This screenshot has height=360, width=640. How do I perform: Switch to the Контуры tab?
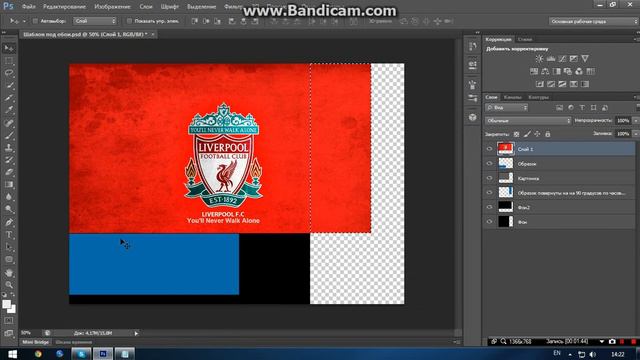pyautogui.click(x=538, y=97)
